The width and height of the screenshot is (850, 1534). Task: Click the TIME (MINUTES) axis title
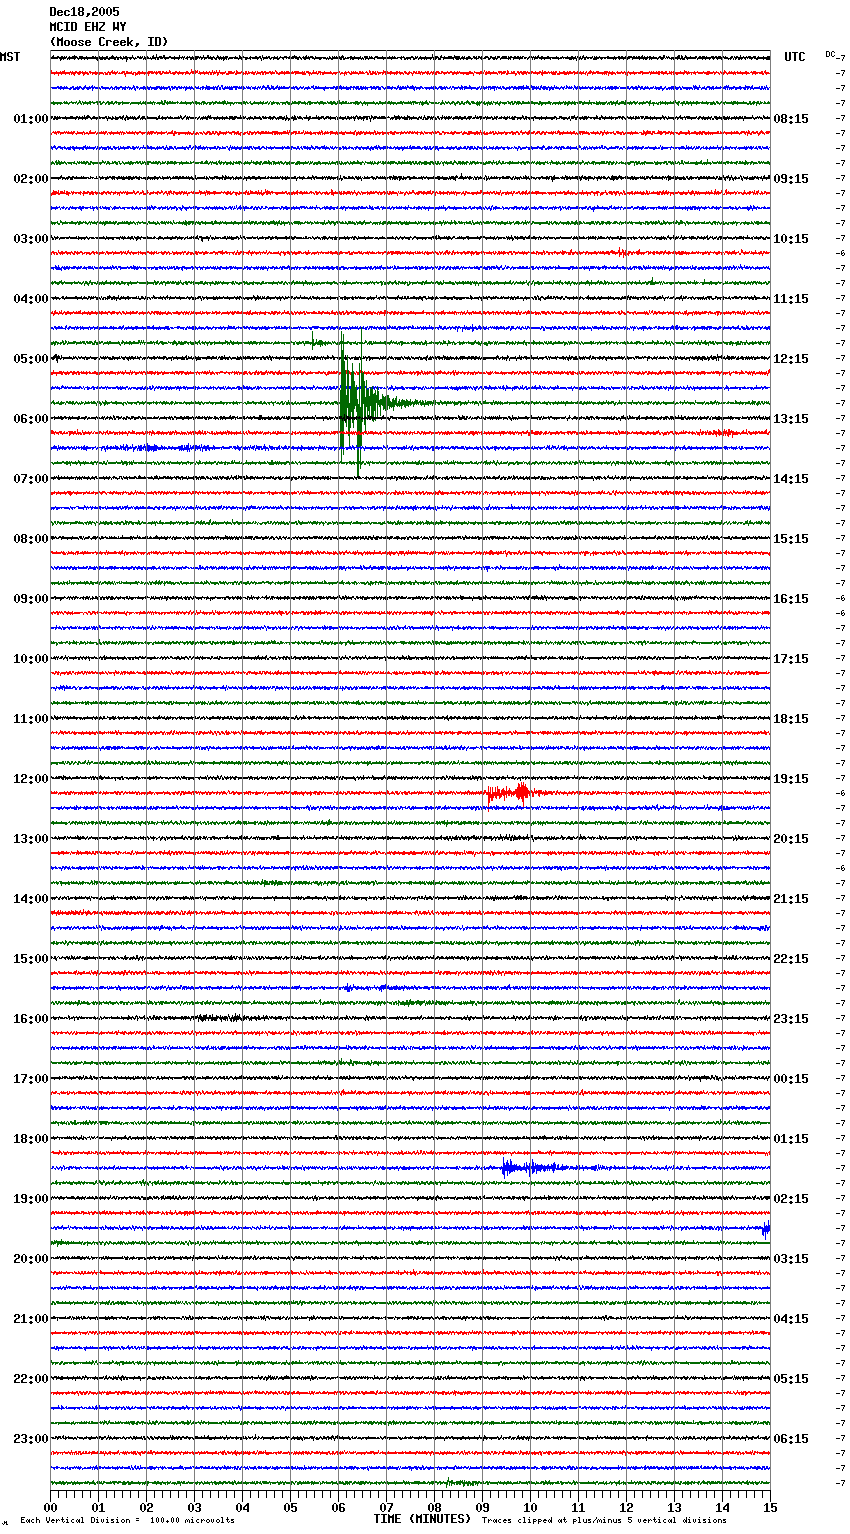pyautogui.click(x=422, y=1519)
